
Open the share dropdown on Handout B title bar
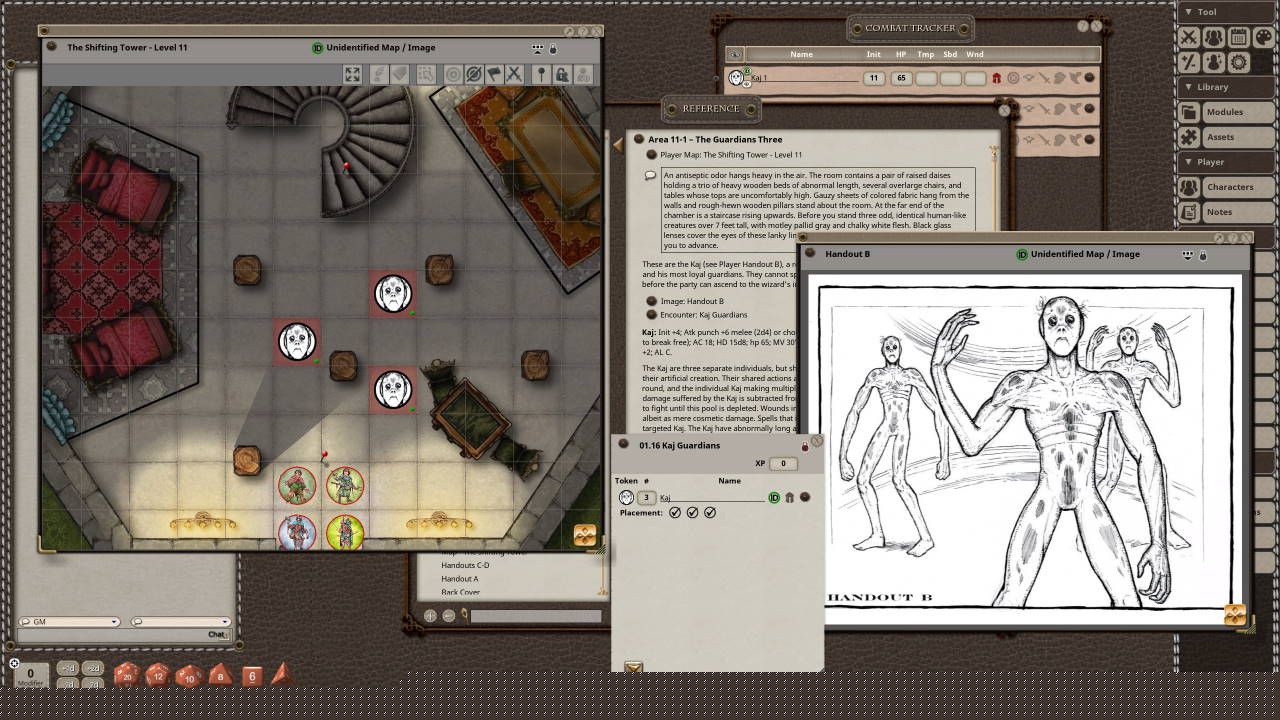pyautogui.click(x=1188, y=255)
